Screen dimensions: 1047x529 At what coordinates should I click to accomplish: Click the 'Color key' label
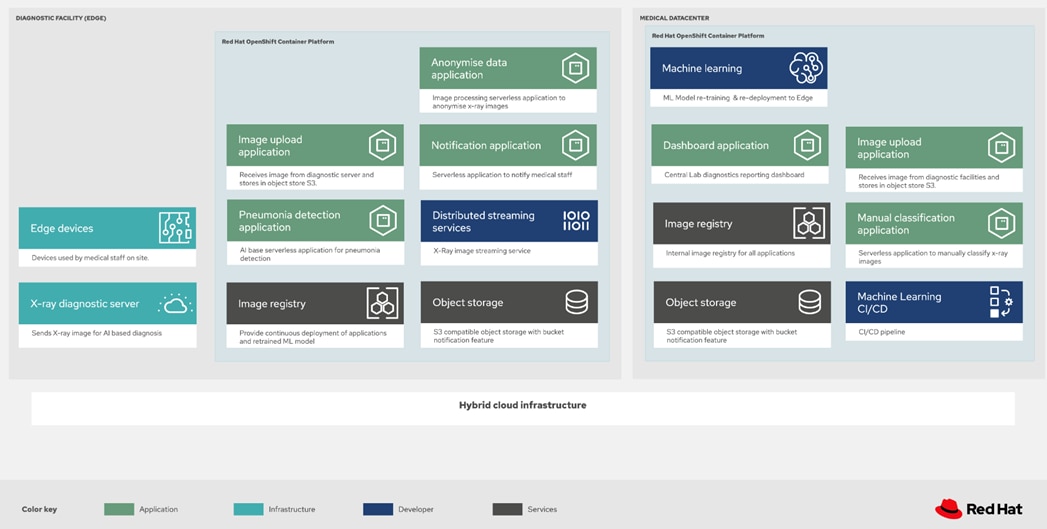click(39, 509)
